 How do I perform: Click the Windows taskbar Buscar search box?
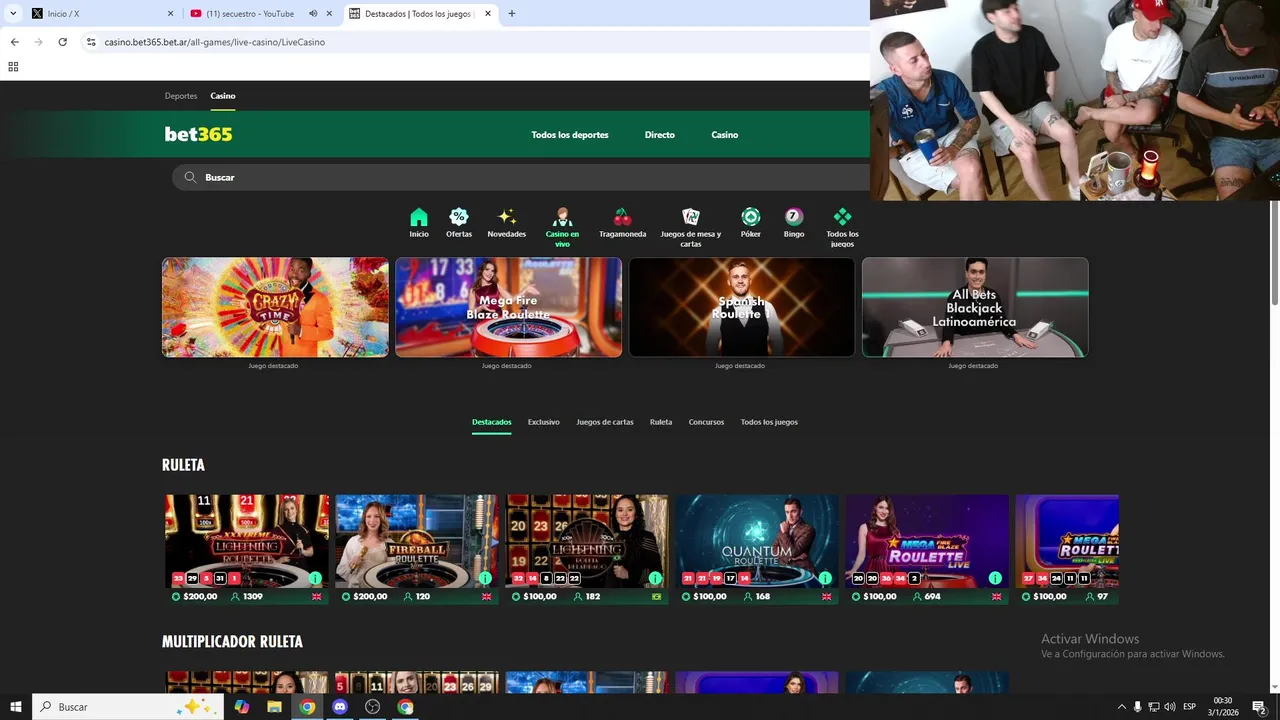127,707
